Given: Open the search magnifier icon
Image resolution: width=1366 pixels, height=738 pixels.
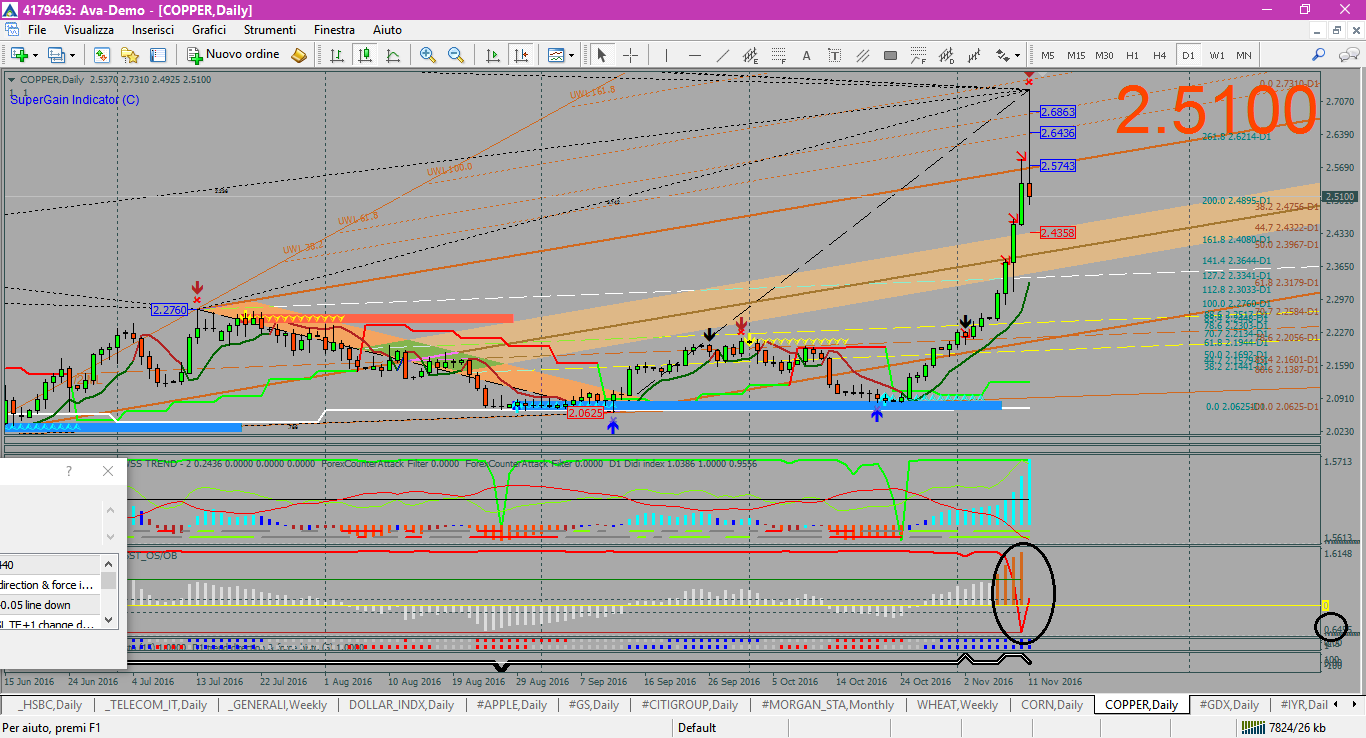Looking at the screenshot, I should point(1318,55).
